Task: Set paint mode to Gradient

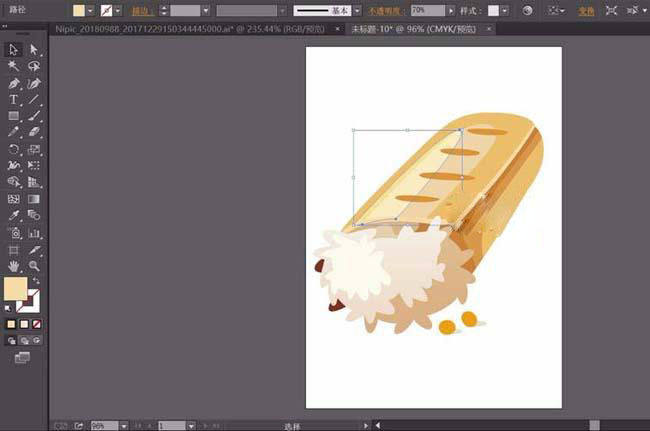Action: click(x=24, y=324)
